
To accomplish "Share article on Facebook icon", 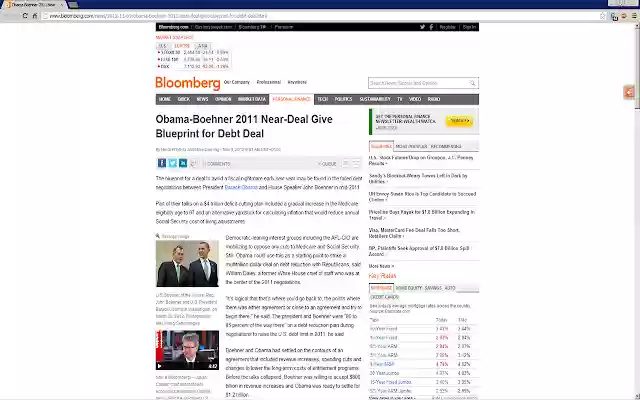I will point(162,163).
